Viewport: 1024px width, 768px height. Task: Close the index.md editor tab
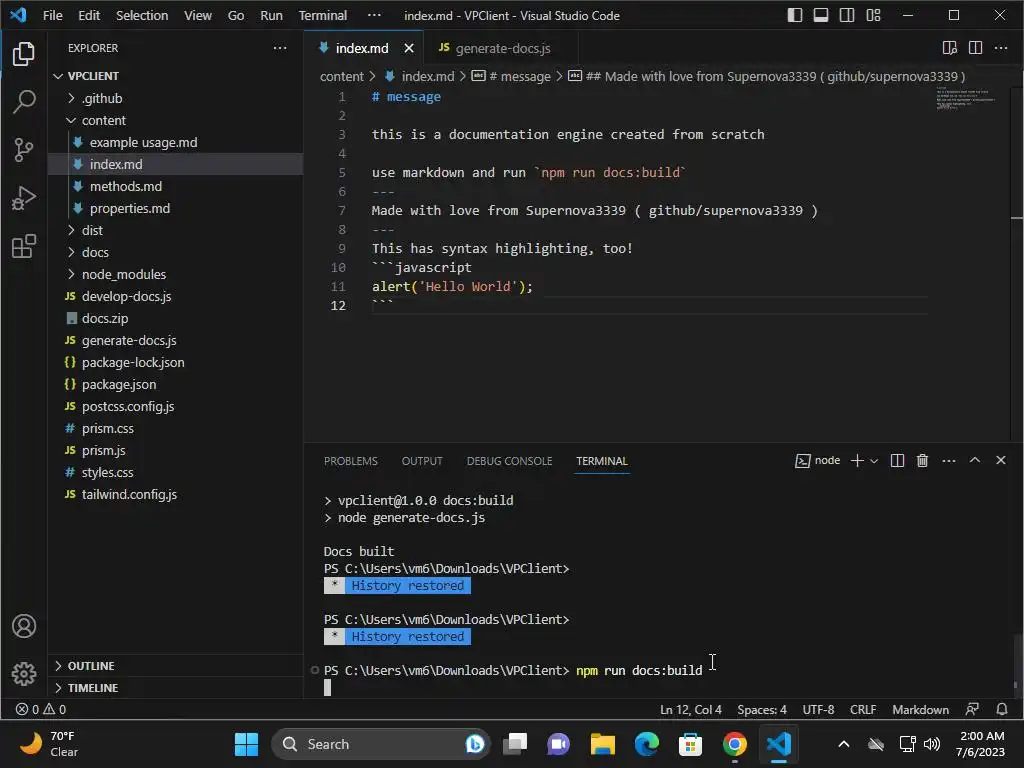click(409, 48)
